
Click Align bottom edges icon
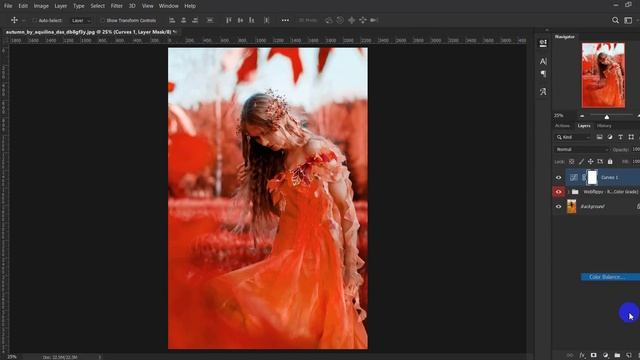click(252, 20)
